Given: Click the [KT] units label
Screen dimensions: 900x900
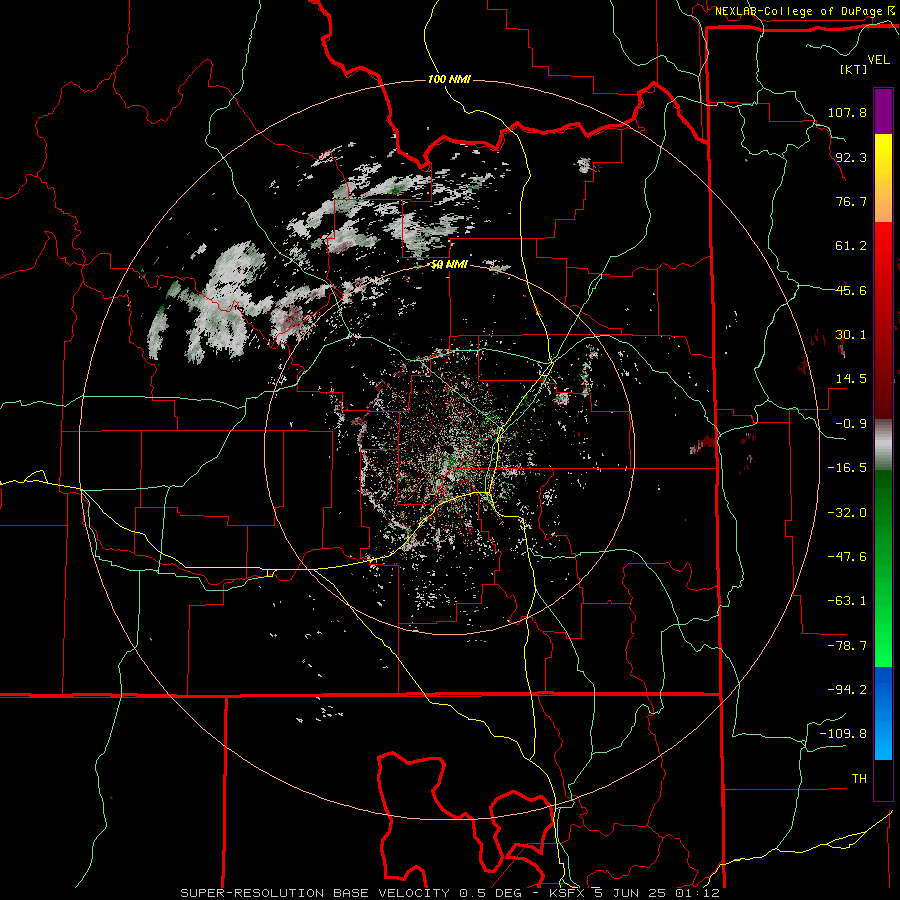Looking at the screenshot, I should click(x=853, y=69).
